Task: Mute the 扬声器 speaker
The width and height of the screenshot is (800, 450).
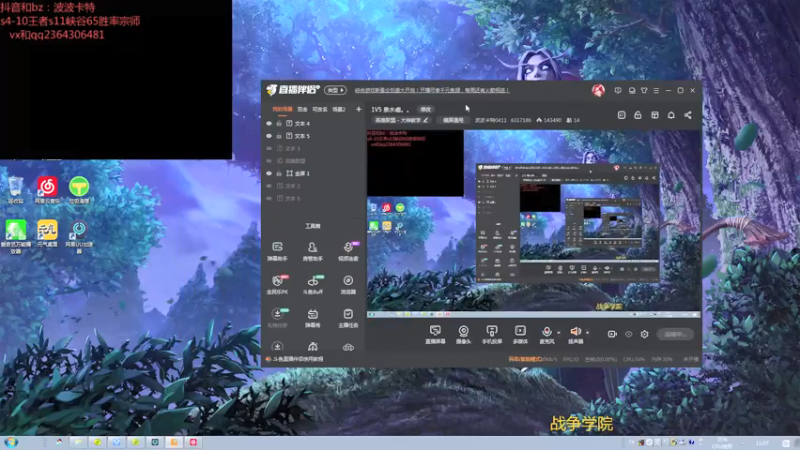Action: click(576, 334)
